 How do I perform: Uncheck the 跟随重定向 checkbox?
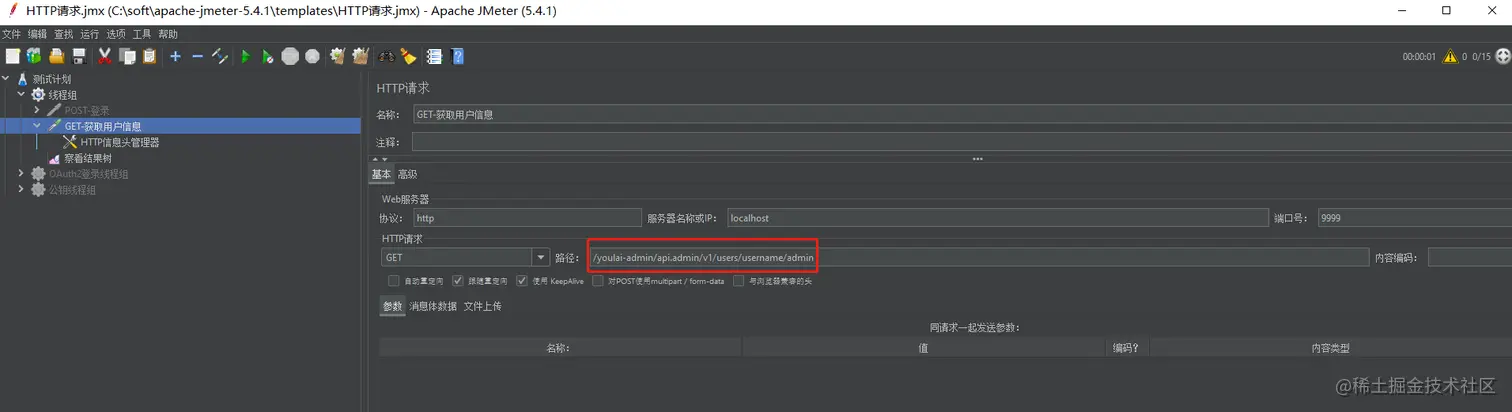point(458,281)
